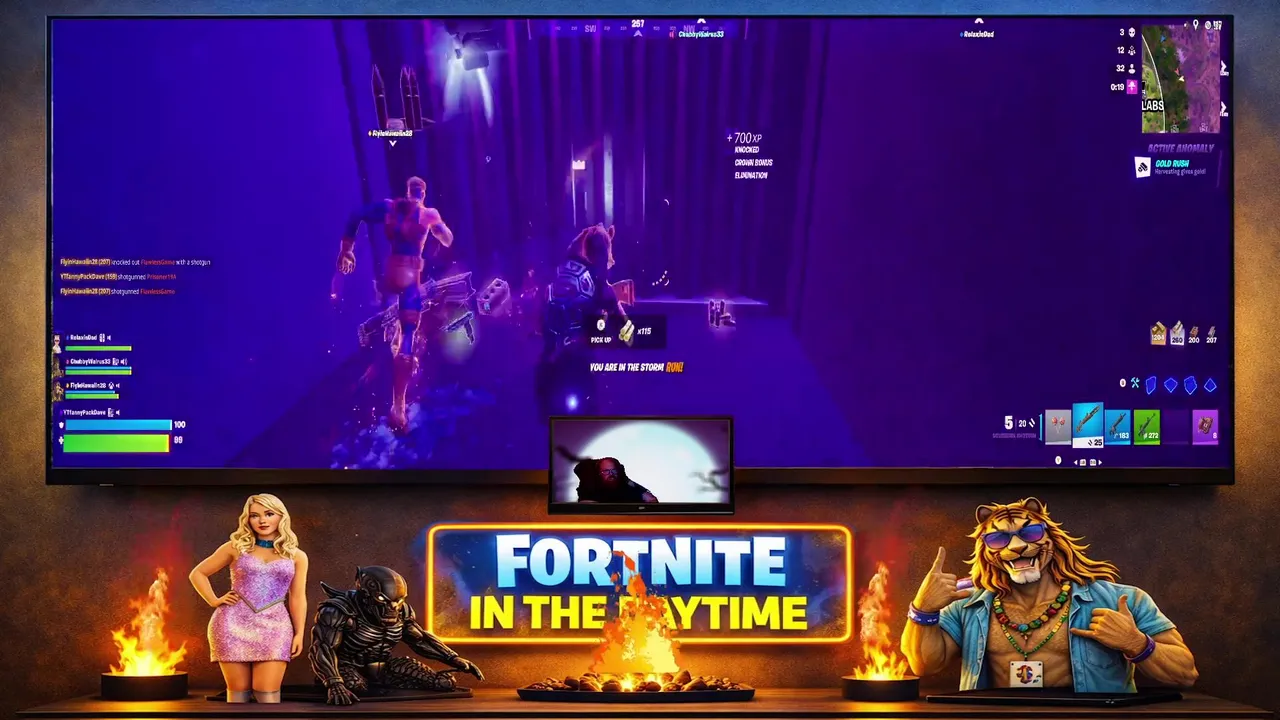Click the LABS label on minimap
The image size is (1280, 720).
point(1153,105)
